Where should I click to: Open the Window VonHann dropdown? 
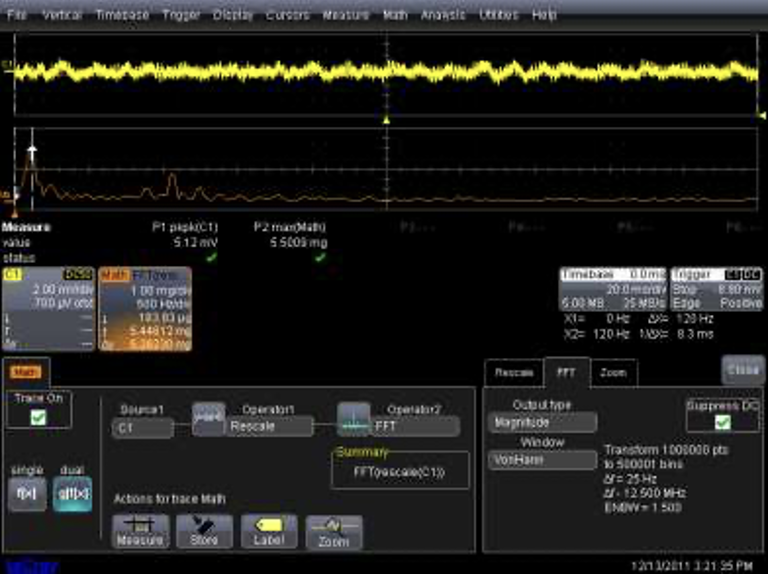click(x=541, y=460)
